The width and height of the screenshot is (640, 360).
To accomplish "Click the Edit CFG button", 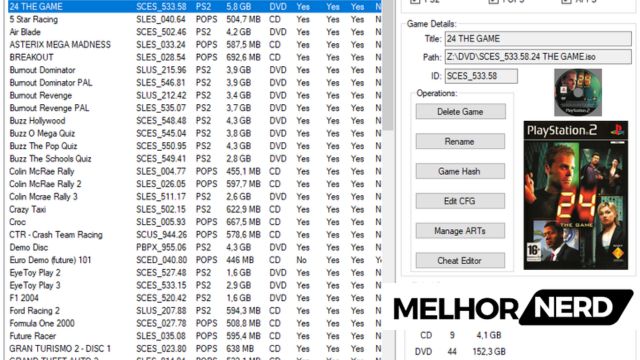I will tap(460, 201).
